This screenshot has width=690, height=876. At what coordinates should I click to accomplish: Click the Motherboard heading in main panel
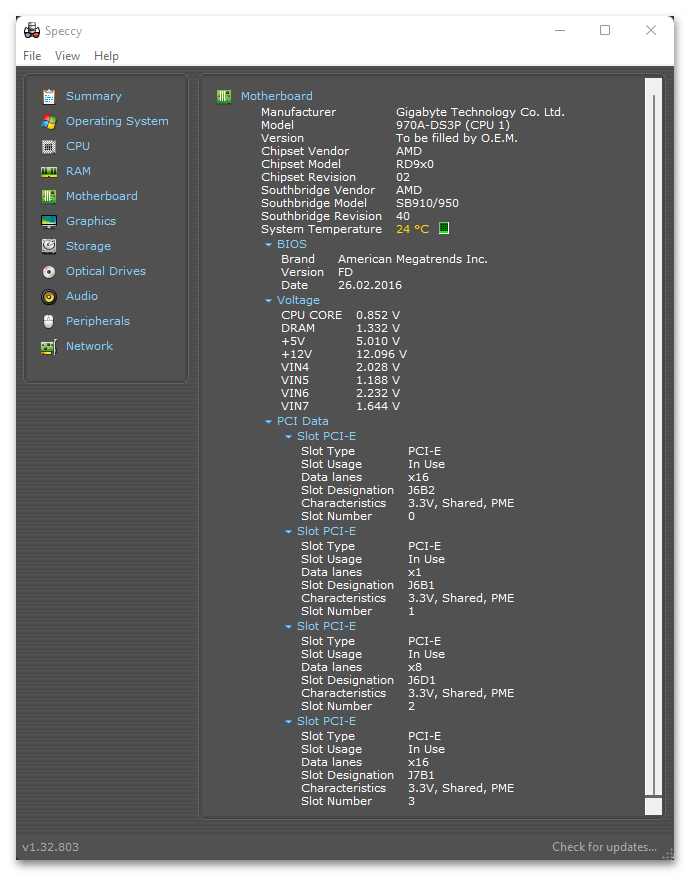pos(277,96)
